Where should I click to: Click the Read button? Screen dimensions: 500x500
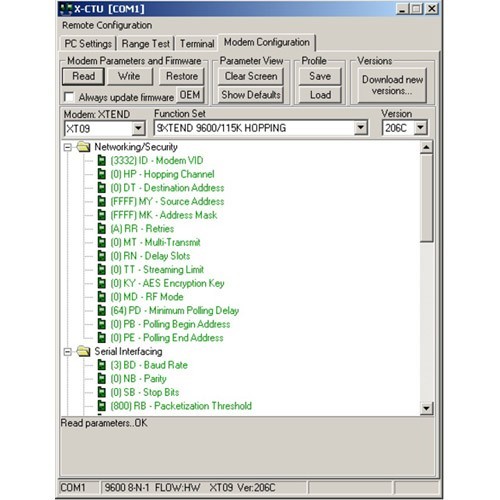83,76
